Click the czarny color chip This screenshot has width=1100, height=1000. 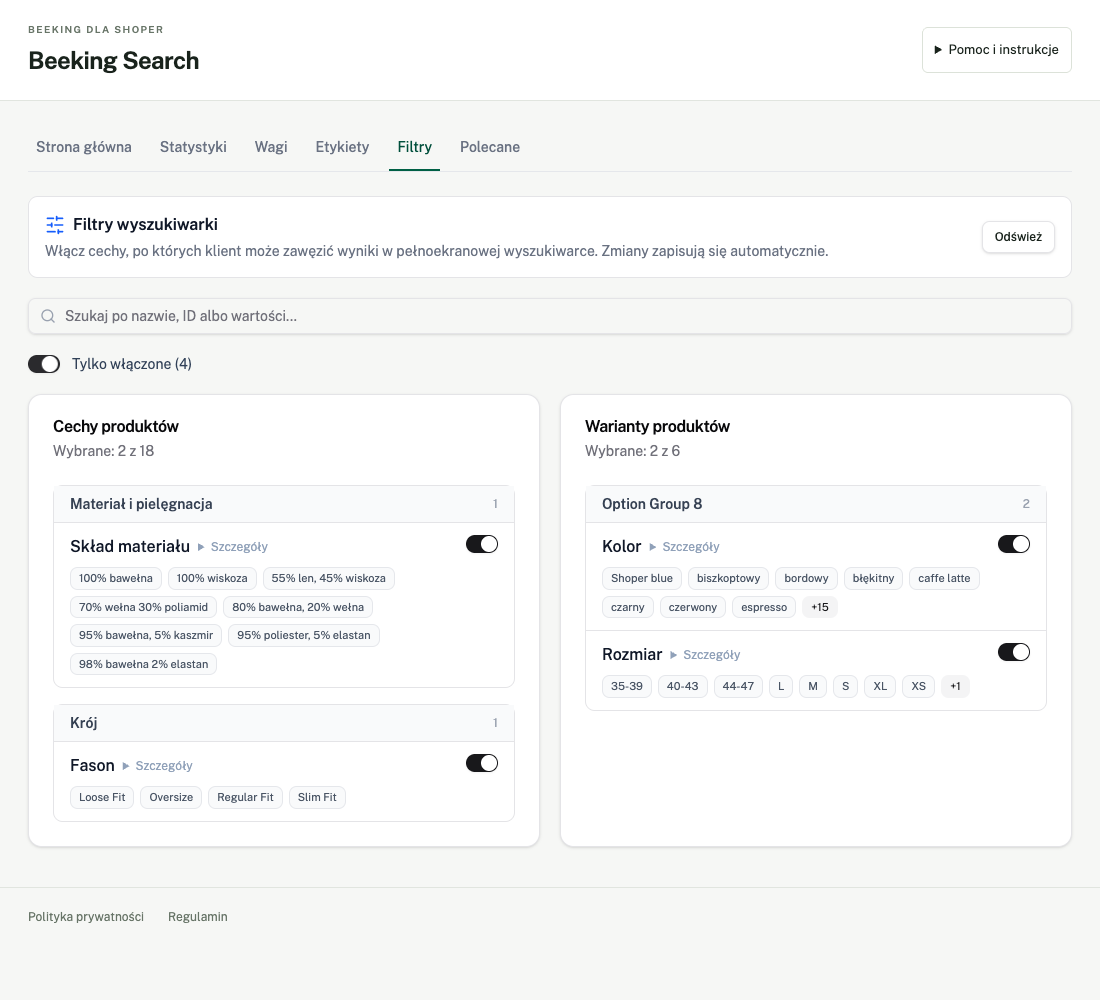pyautogui.click(x=628, y=607)
